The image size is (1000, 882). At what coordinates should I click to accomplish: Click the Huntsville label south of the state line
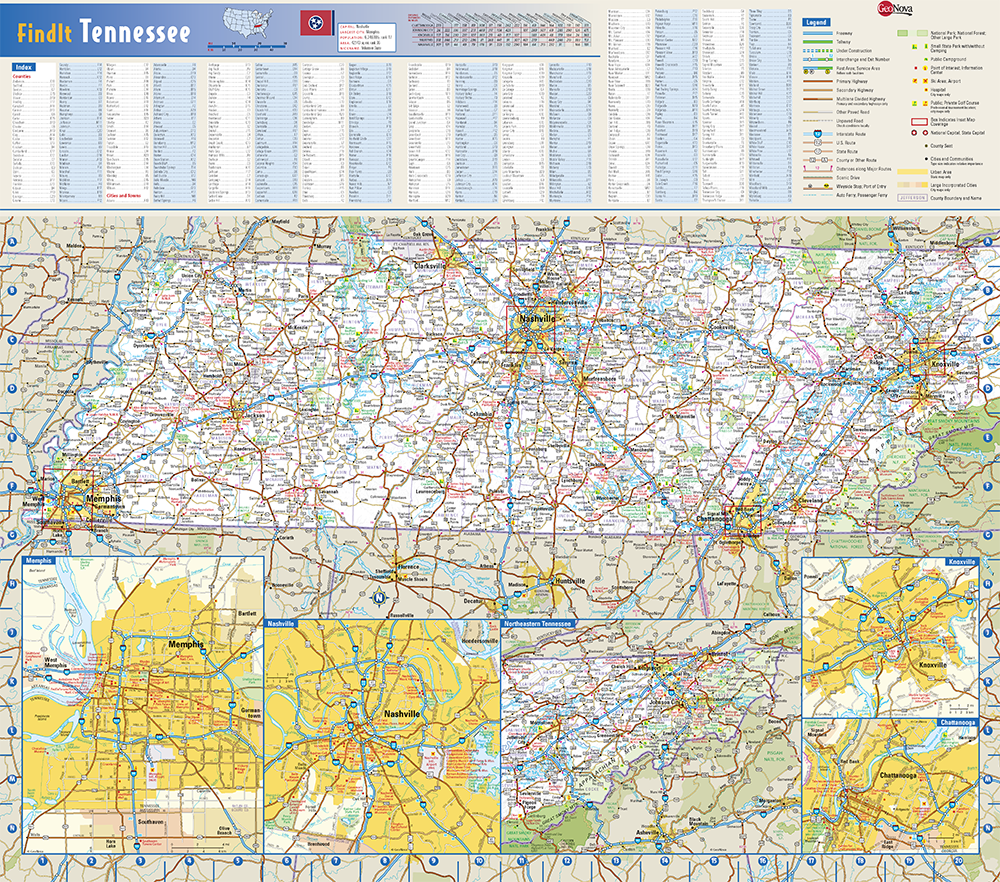point(570,581)
